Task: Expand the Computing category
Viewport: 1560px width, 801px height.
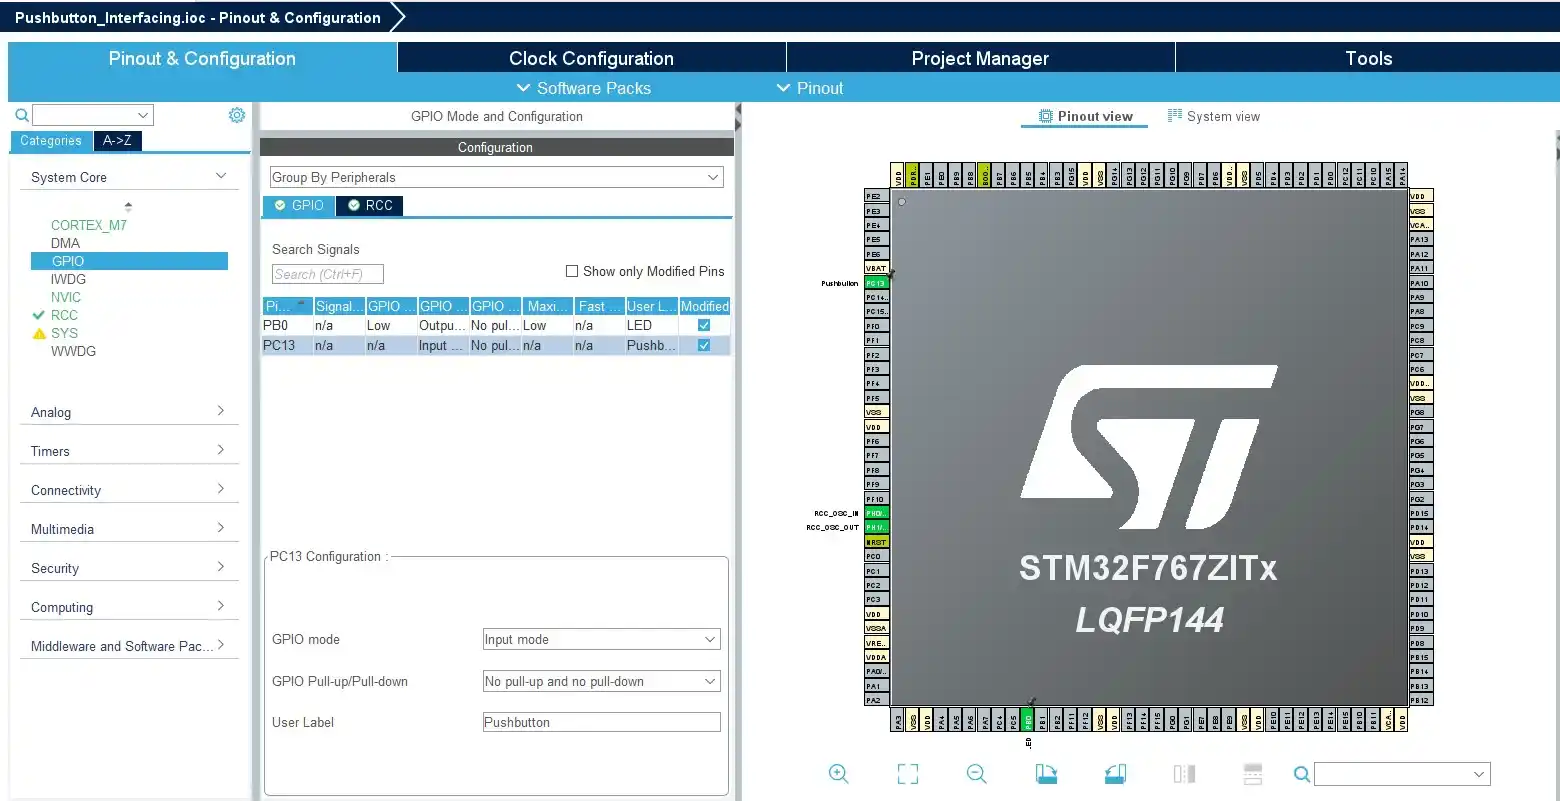Action: pos(129,607)
